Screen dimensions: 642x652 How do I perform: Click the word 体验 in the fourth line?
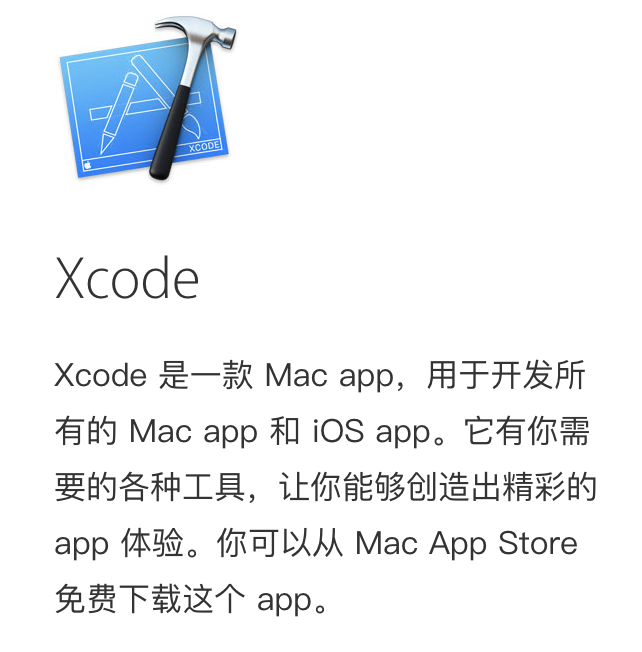click(x=153, y=543)
